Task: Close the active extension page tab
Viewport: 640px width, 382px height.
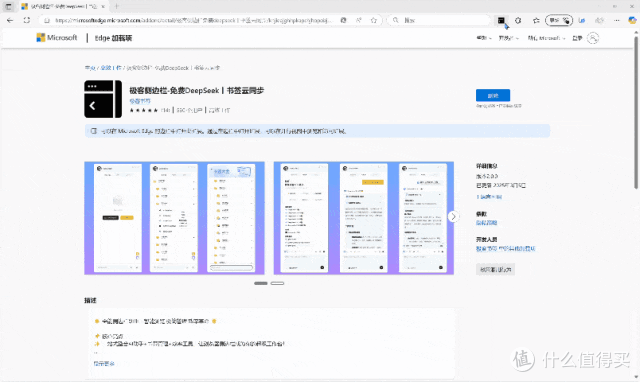Action: tap(103, 7)
